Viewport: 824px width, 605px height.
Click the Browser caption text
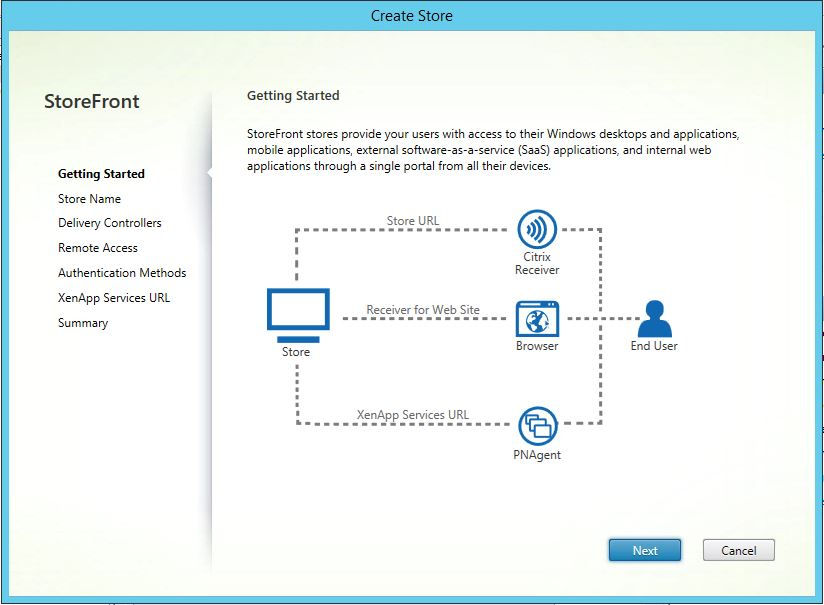pyautogui.click(x=537, y=346)
